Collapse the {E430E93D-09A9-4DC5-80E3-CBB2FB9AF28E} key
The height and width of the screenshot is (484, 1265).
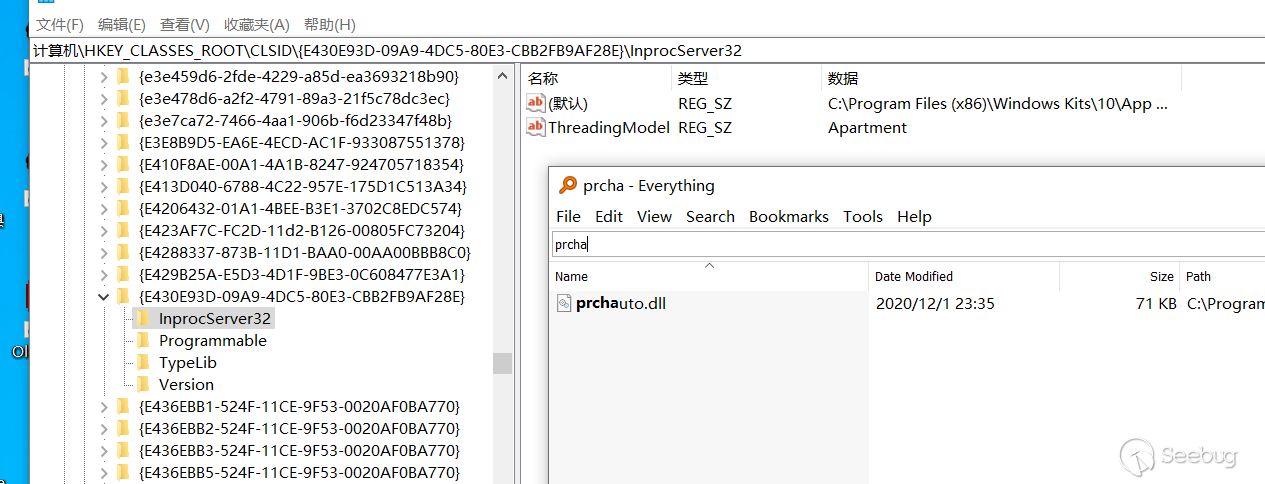point(104,296)
